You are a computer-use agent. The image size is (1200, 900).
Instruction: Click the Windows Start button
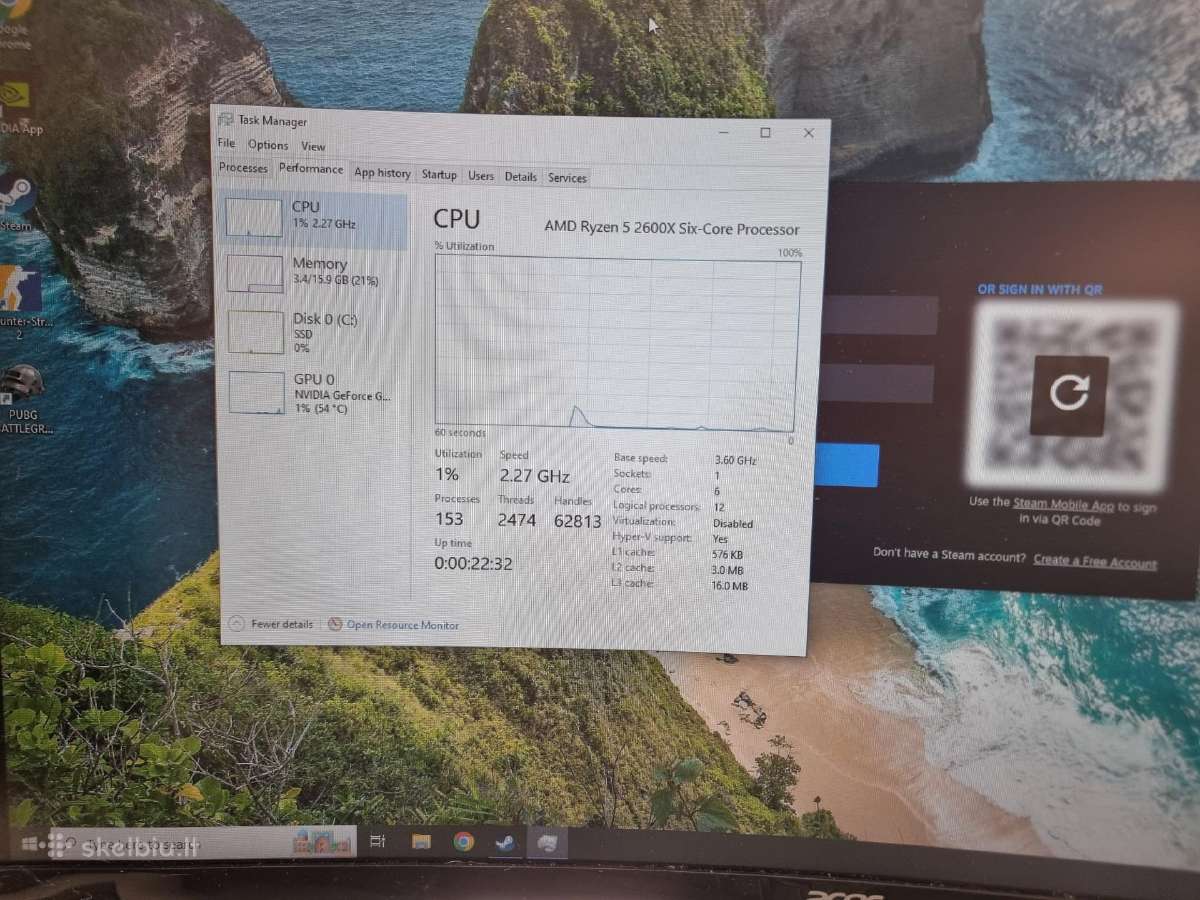pos(30,843)
